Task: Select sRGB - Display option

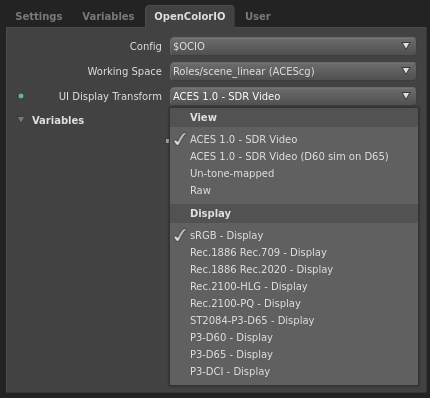Action: 294,235
